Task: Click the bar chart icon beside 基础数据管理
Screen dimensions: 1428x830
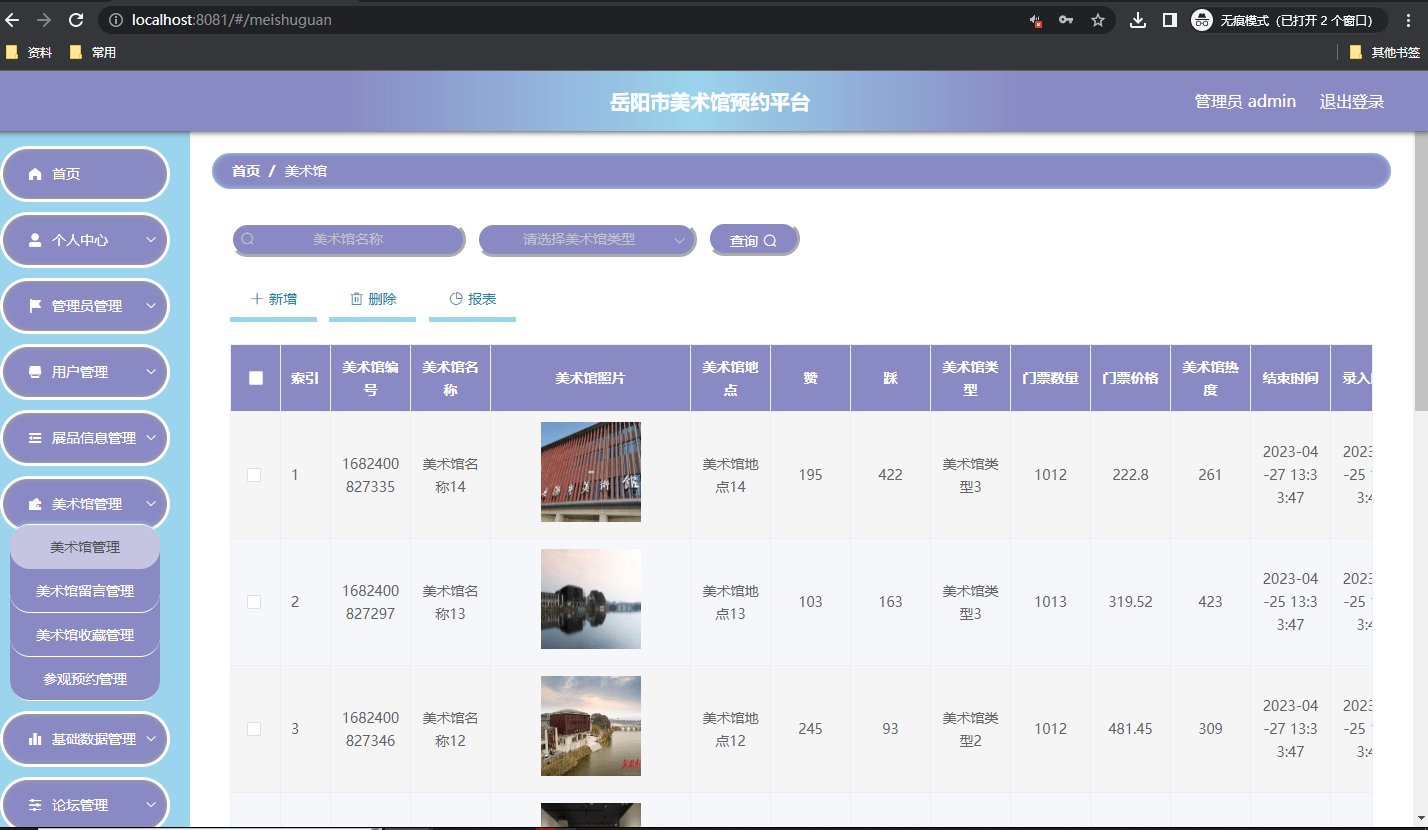Action: (x=35, y=739)
